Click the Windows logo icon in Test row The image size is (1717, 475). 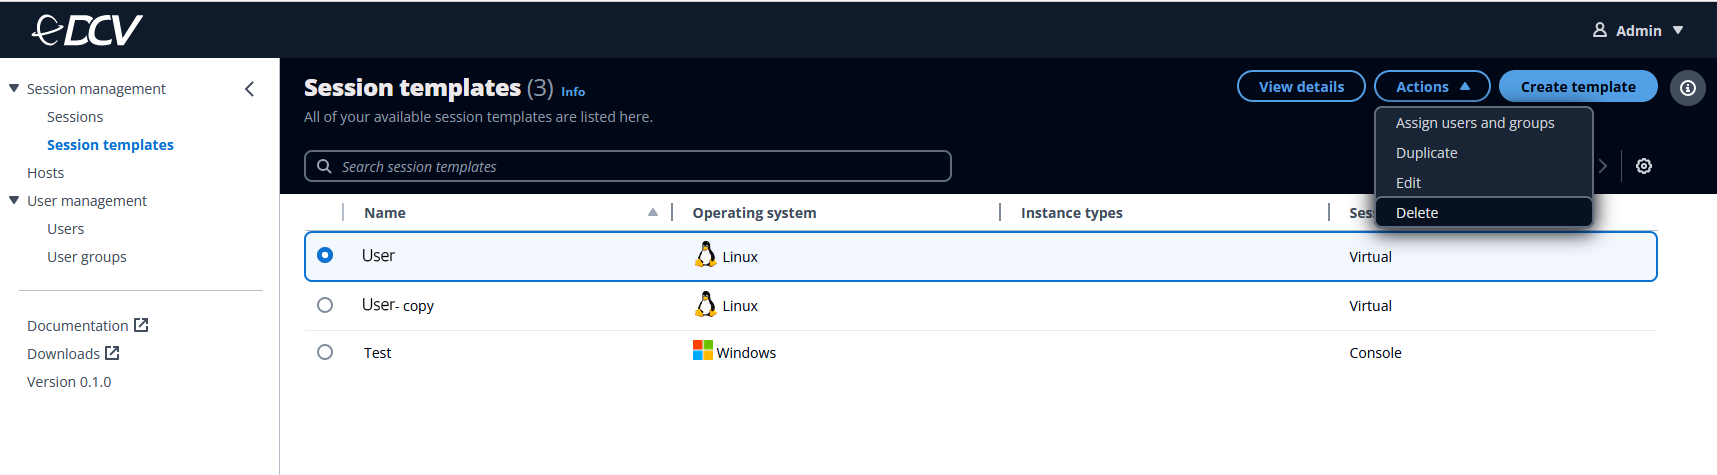[x=703, y=350]
